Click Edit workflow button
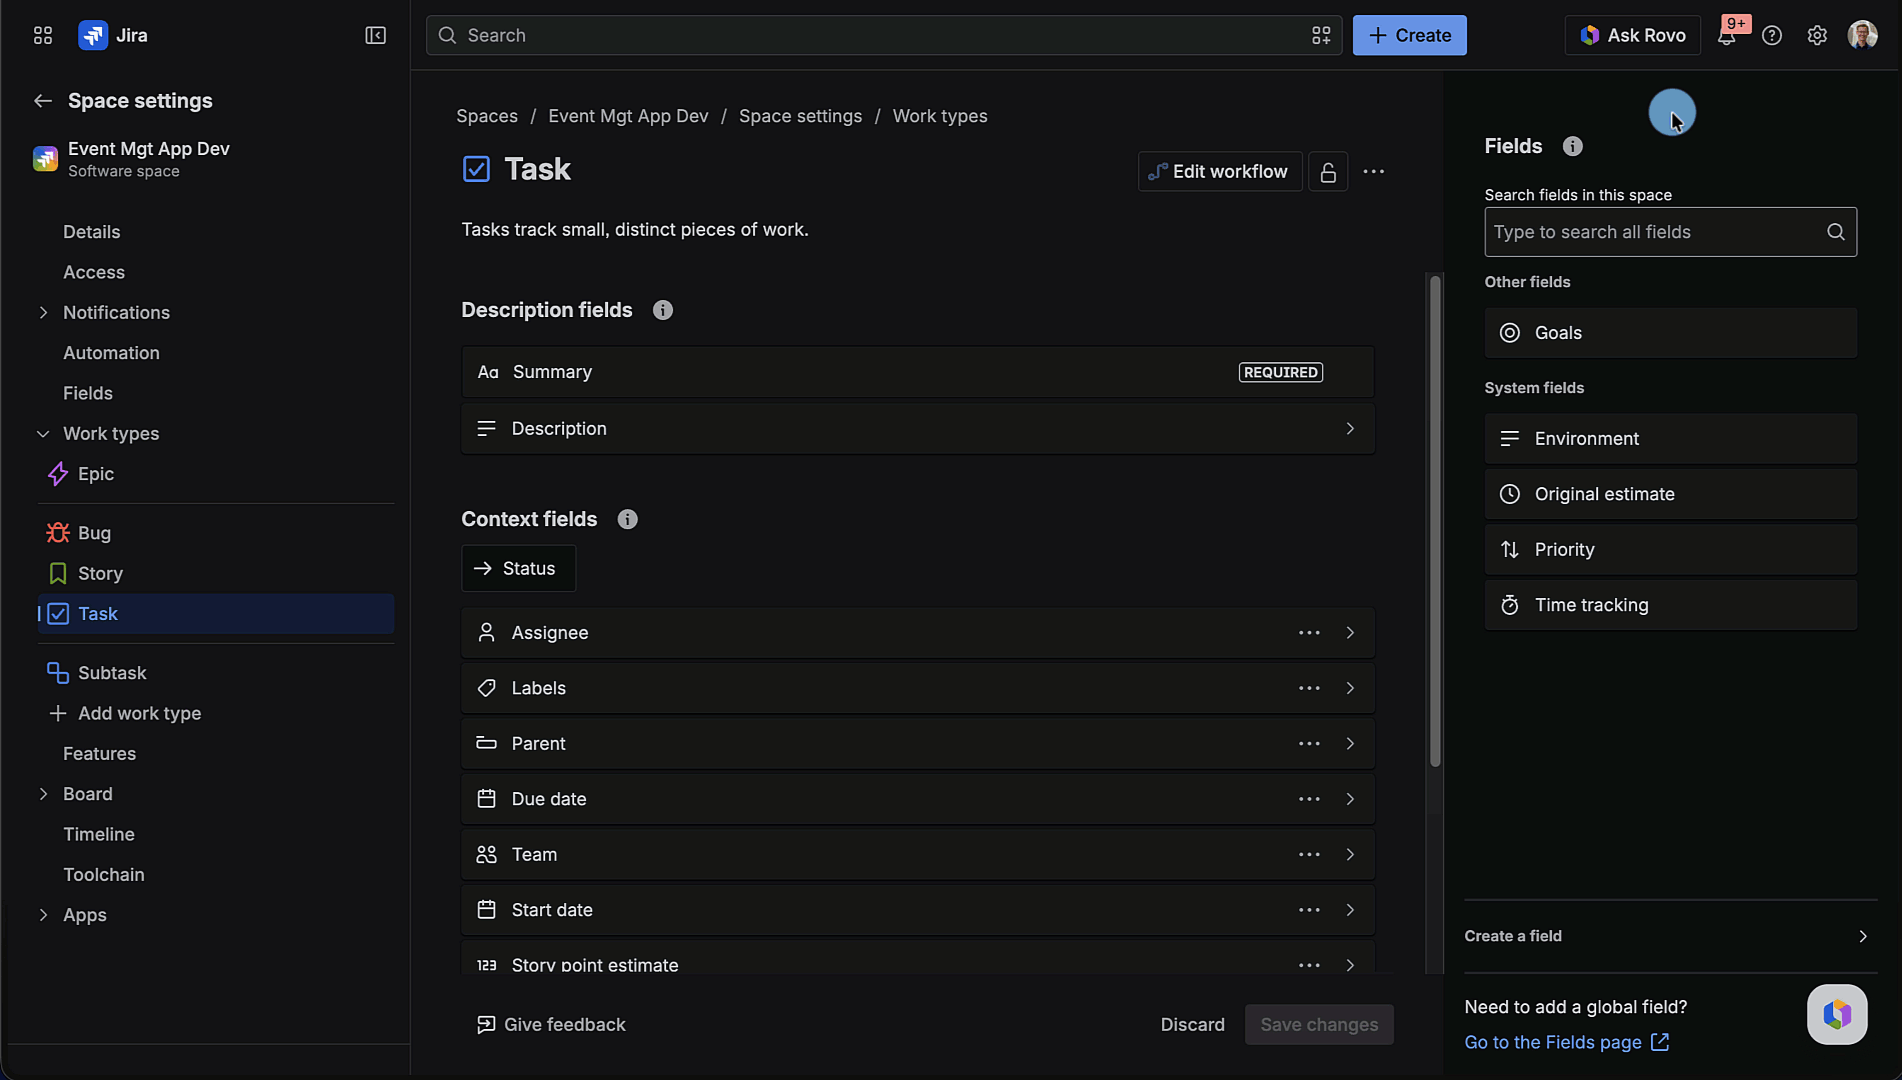 click(x=1220, y=172)
